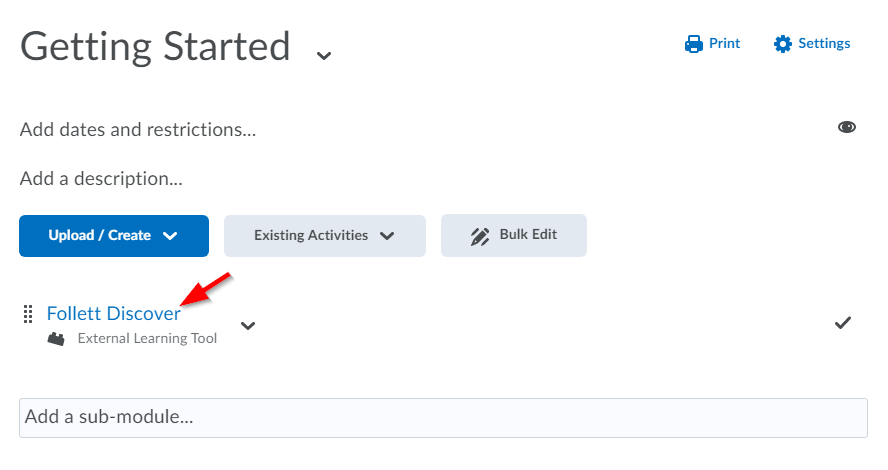Click the External Learning Tool puzzle icon
This screenshot has width=888, height=470.
[56, 339]
